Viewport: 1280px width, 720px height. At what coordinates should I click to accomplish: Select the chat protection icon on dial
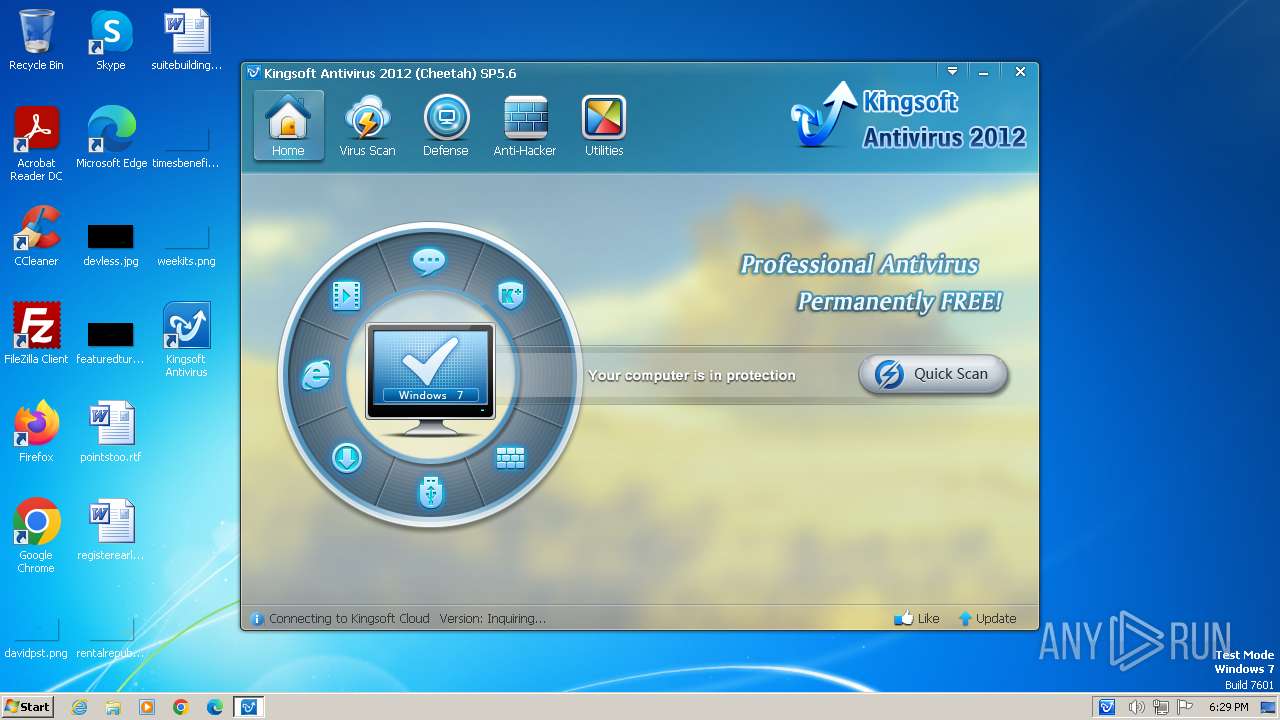click(429, 262)
